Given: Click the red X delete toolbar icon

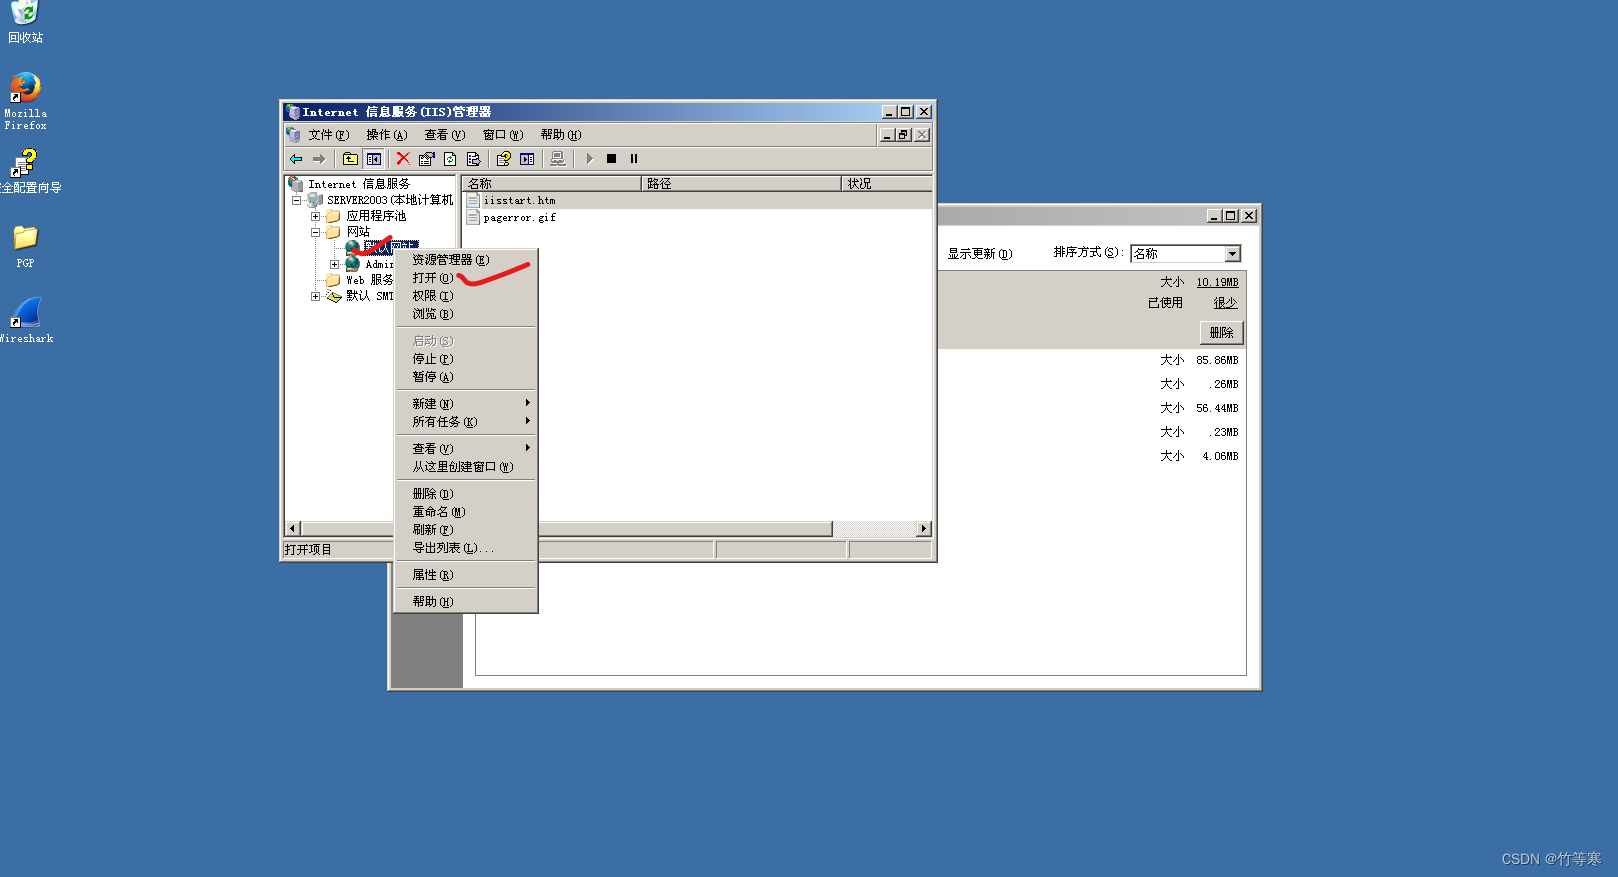Looking at the screenshot, I should click(403, 159).
